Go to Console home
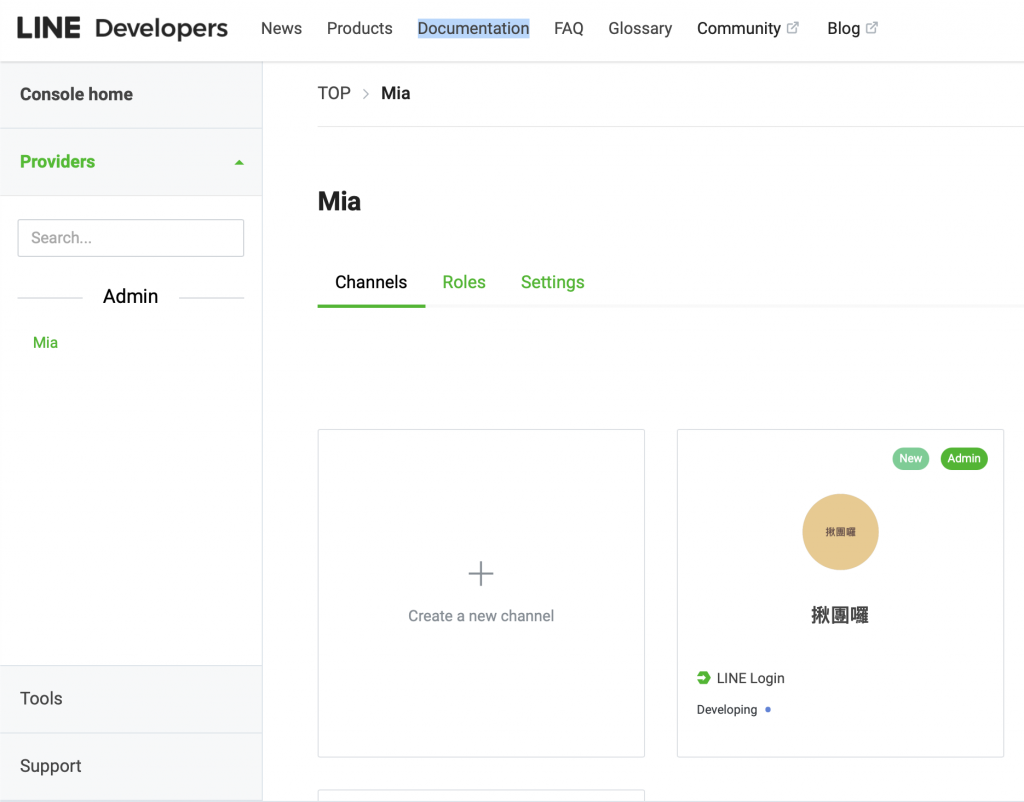The image size is (1024, 802). 76,94
